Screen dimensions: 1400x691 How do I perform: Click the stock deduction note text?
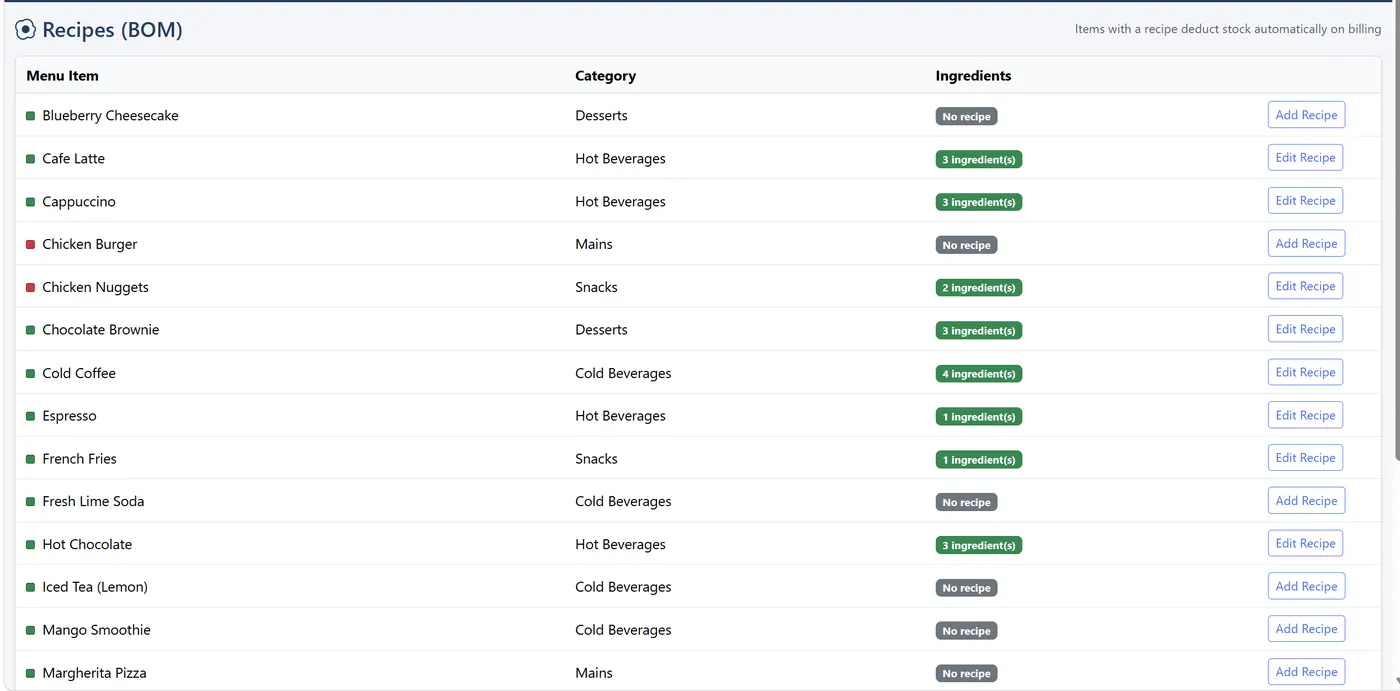pyautogui.click(x=1228, y=29)
